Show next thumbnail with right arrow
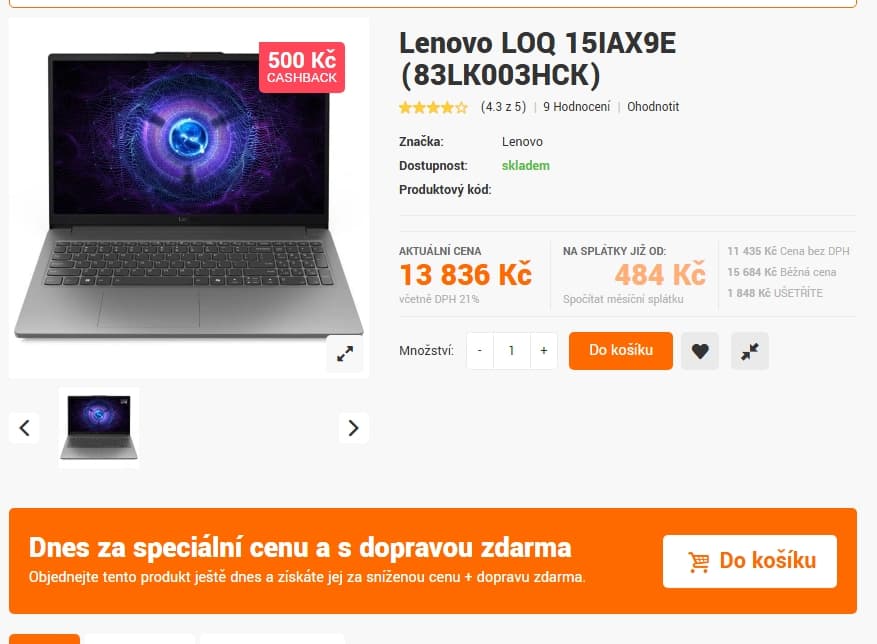This screenshot has width=877, height=644. 353,428
